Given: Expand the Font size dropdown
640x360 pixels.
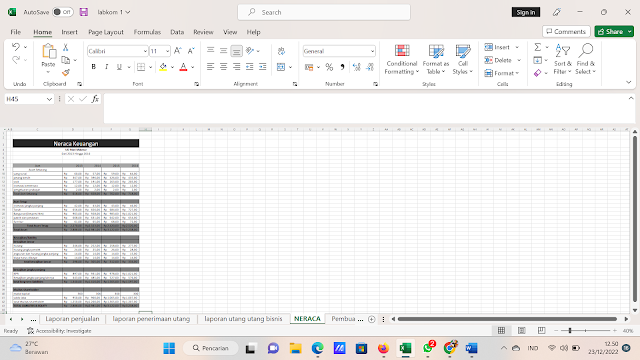Looking at the screenshot, I should click(167, 51).
